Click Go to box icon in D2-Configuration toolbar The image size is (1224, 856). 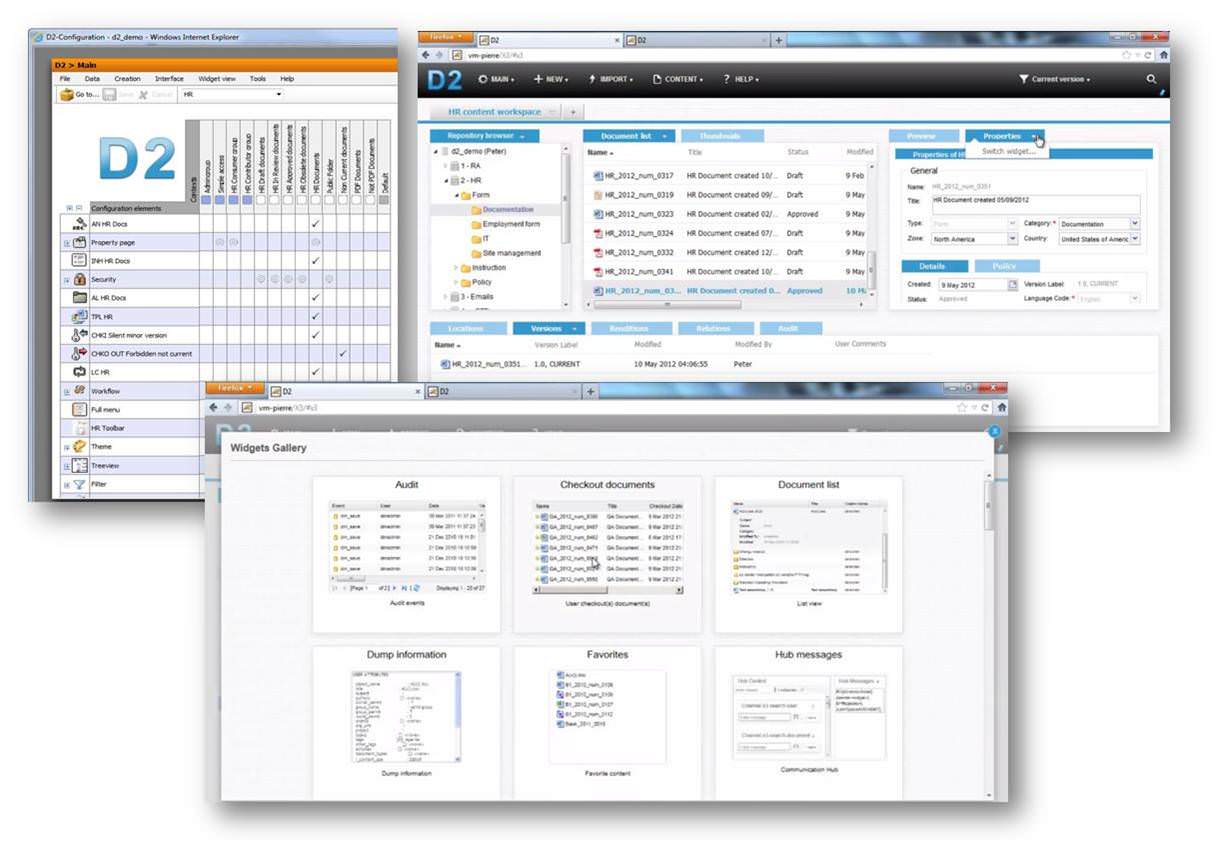coord(68,95)
